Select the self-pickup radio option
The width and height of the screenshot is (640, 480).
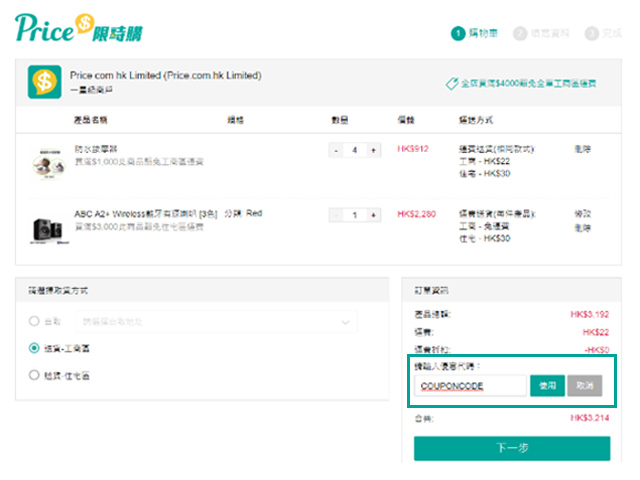pos(35,322)
